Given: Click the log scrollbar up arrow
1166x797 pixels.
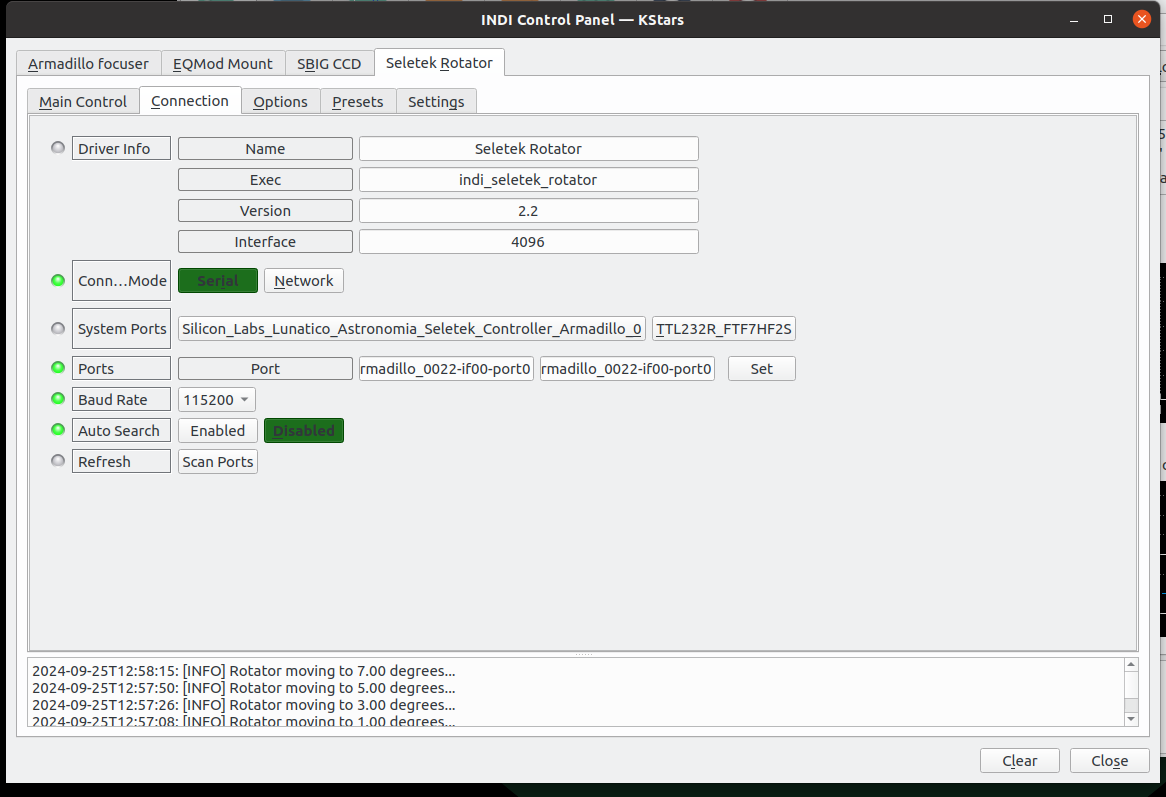Looking at the screenshot, I should 1131,665.
